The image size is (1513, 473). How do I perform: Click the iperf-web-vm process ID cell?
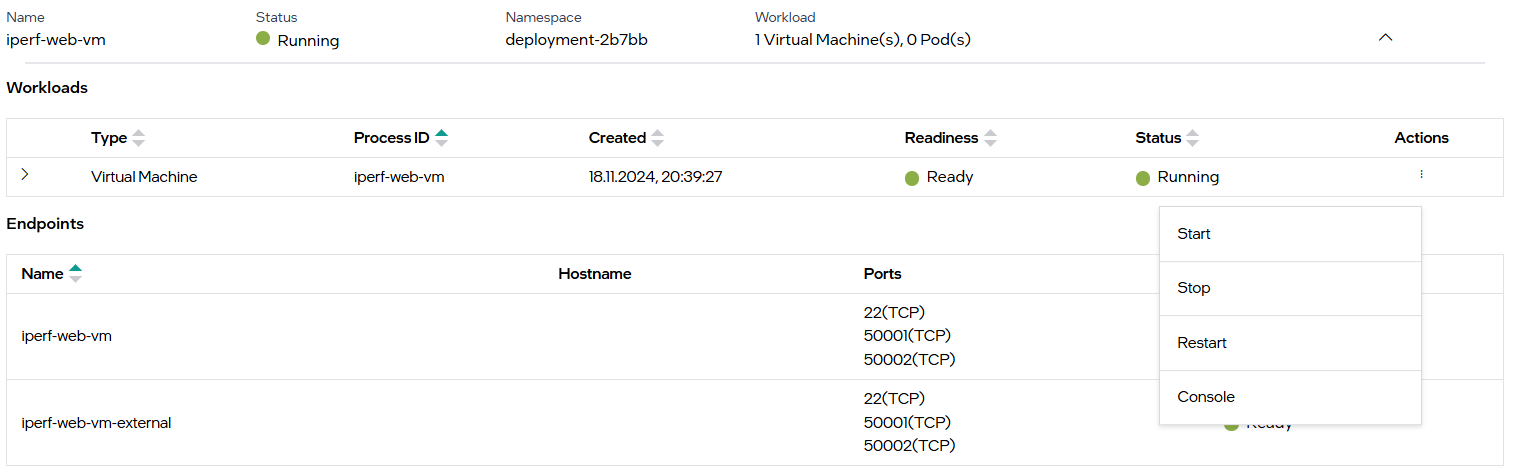tap(399, 177)
